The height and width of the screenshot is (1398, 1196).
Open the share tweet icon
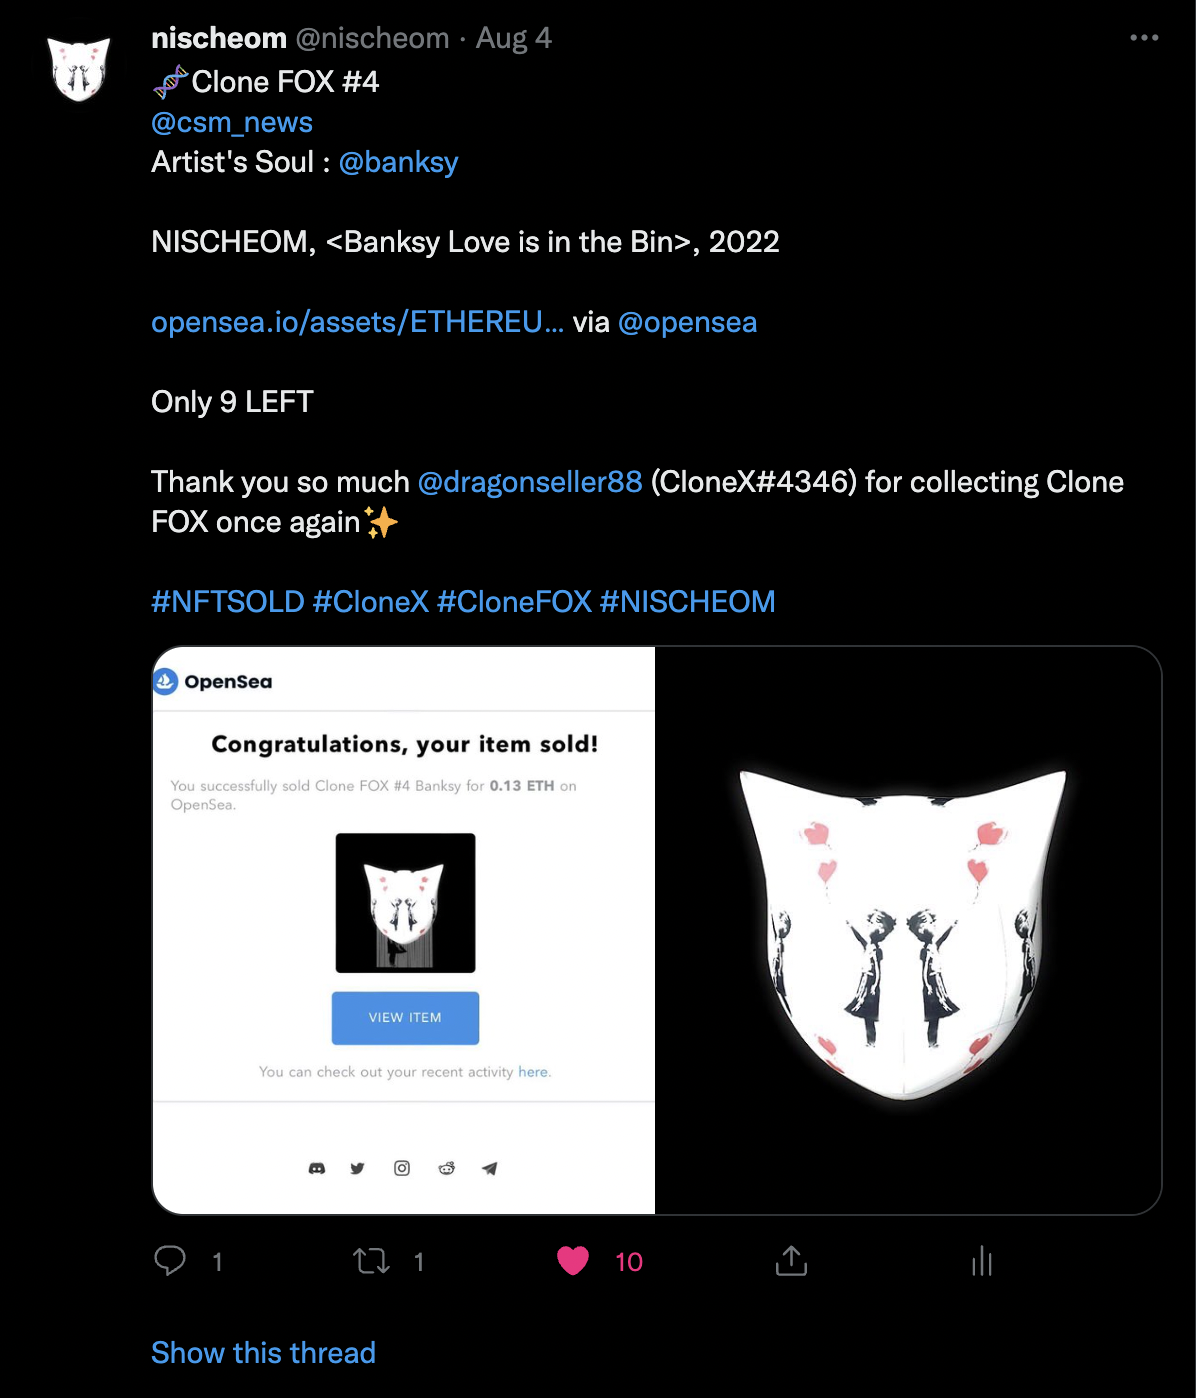point(791,1261)
